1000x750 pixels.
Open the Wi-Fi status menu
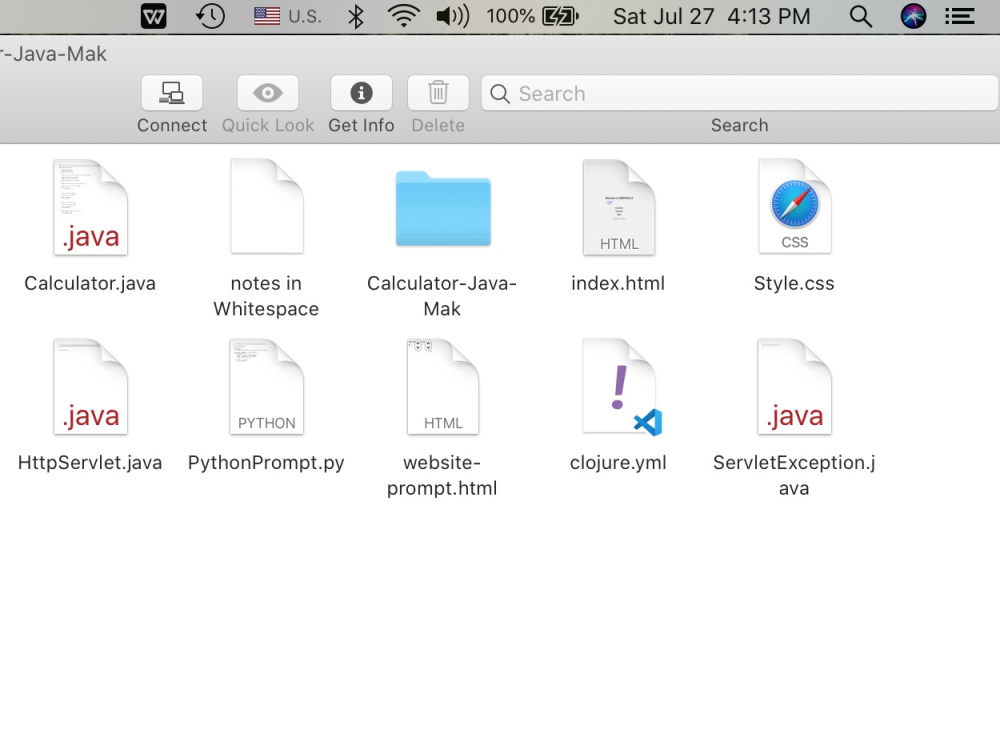click(404, 16)
